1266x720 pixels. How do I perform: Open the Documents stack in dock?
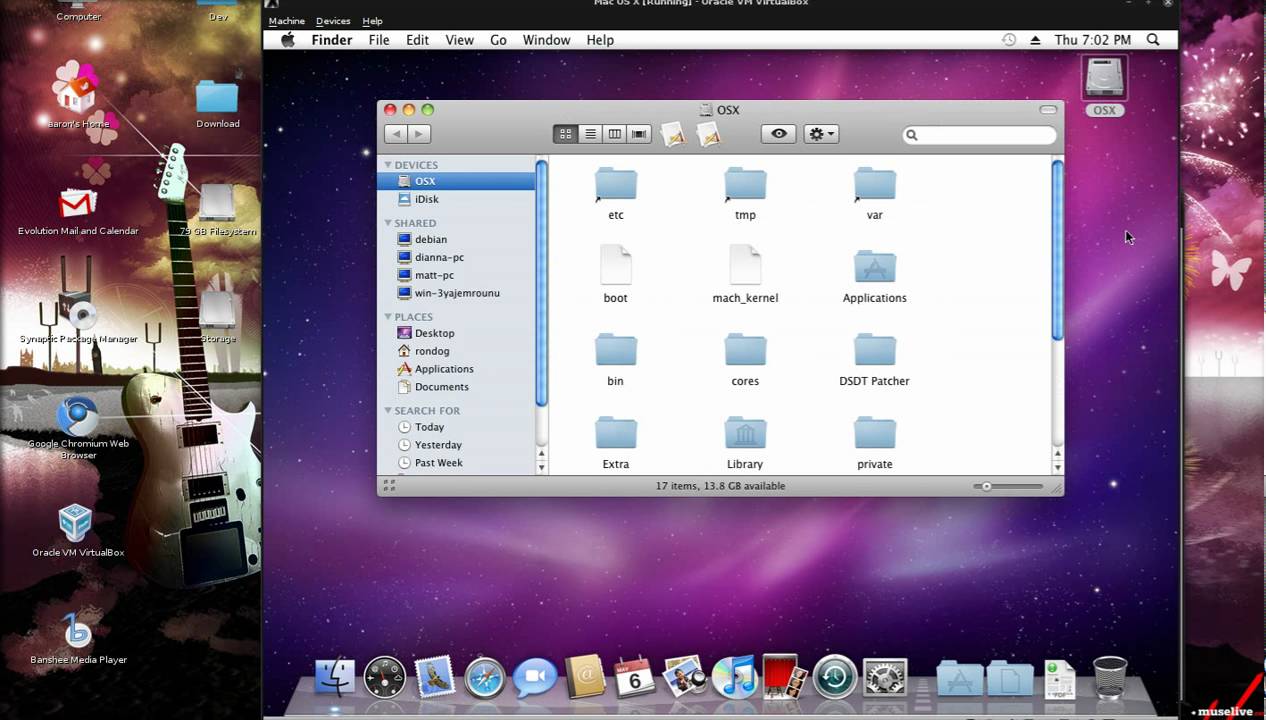tap(1009, 680)
